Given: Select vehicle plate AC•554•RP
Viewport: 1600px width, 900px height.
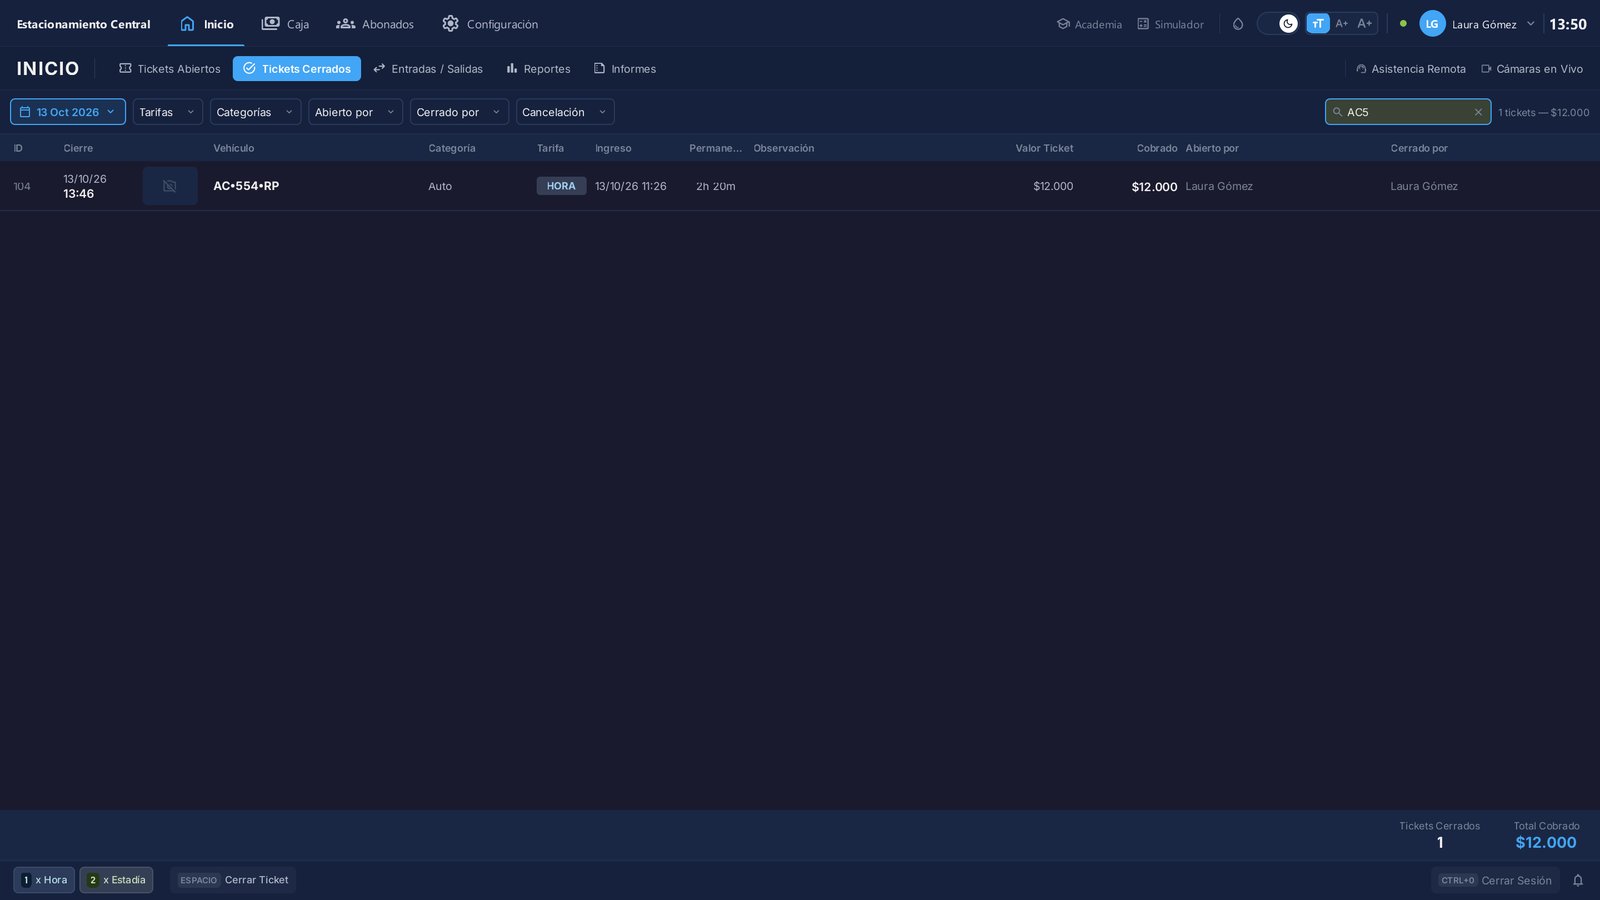Looking at the screenshot, I should tap(246, 186).
